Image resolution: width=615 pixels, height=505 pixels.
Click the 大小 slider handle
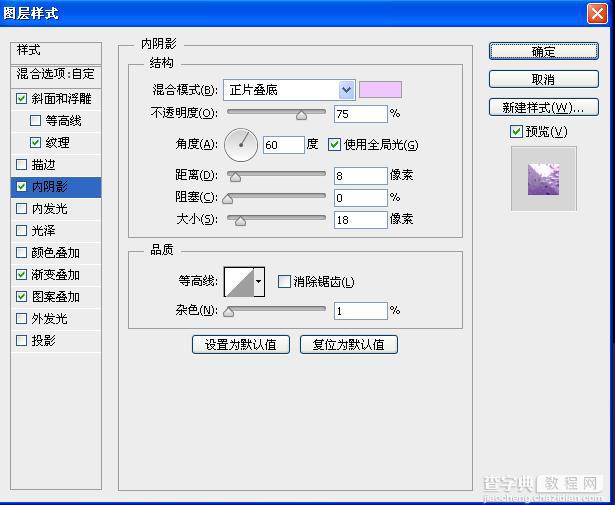[240, 221]
